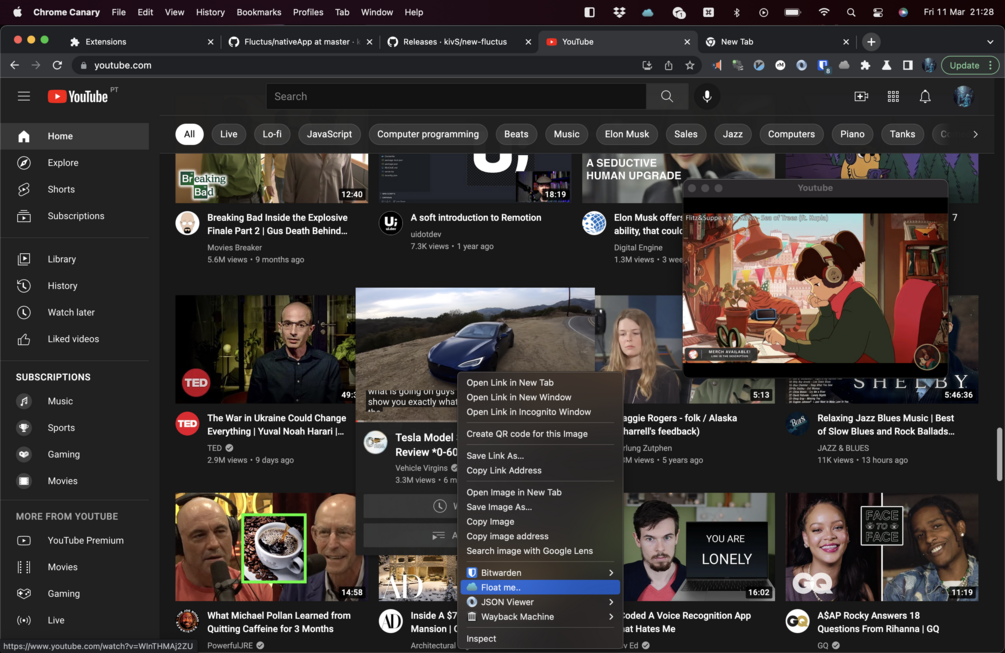
Task: Open Watch later in the sidebar
Action: [x=75, y=312]
